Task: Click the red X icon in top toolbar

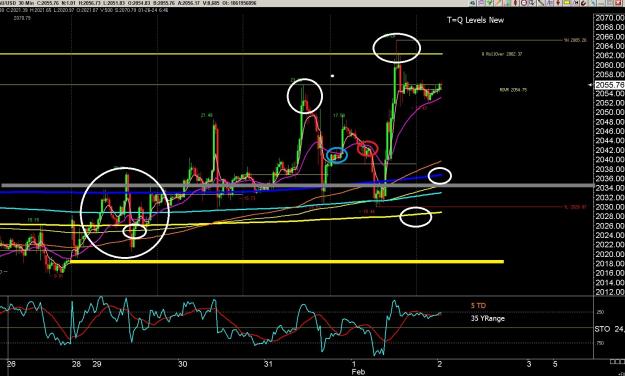Action: click(617, 3)
